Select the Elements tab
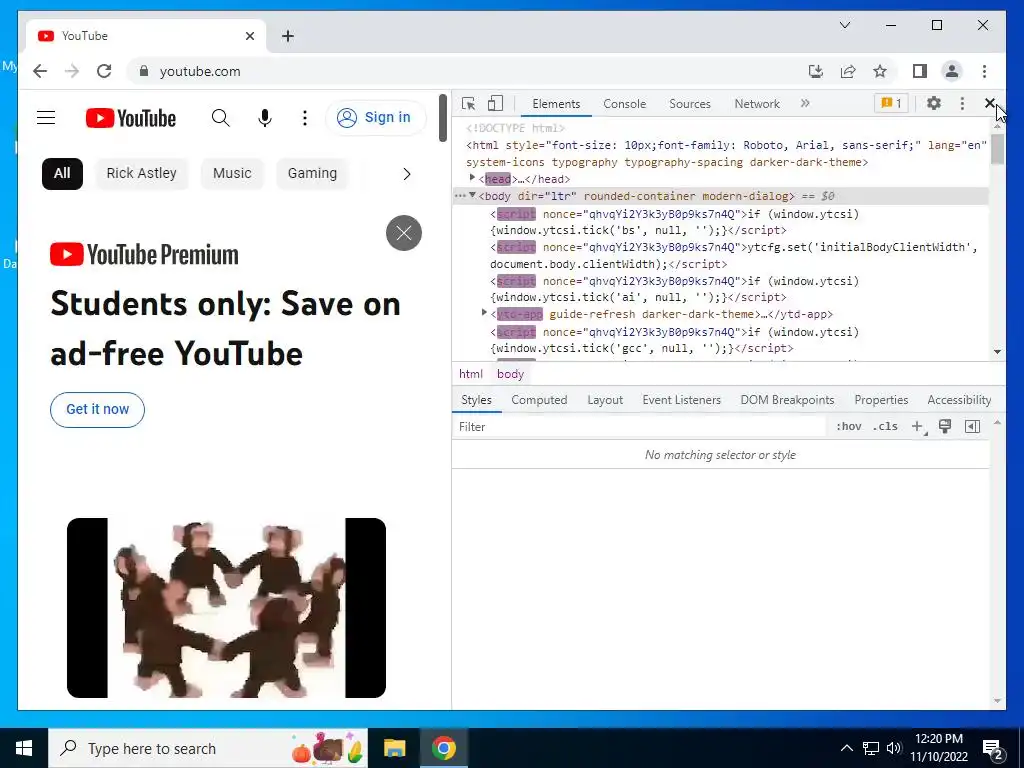This screenshot has width=1024, height=768. coord(556,104)
